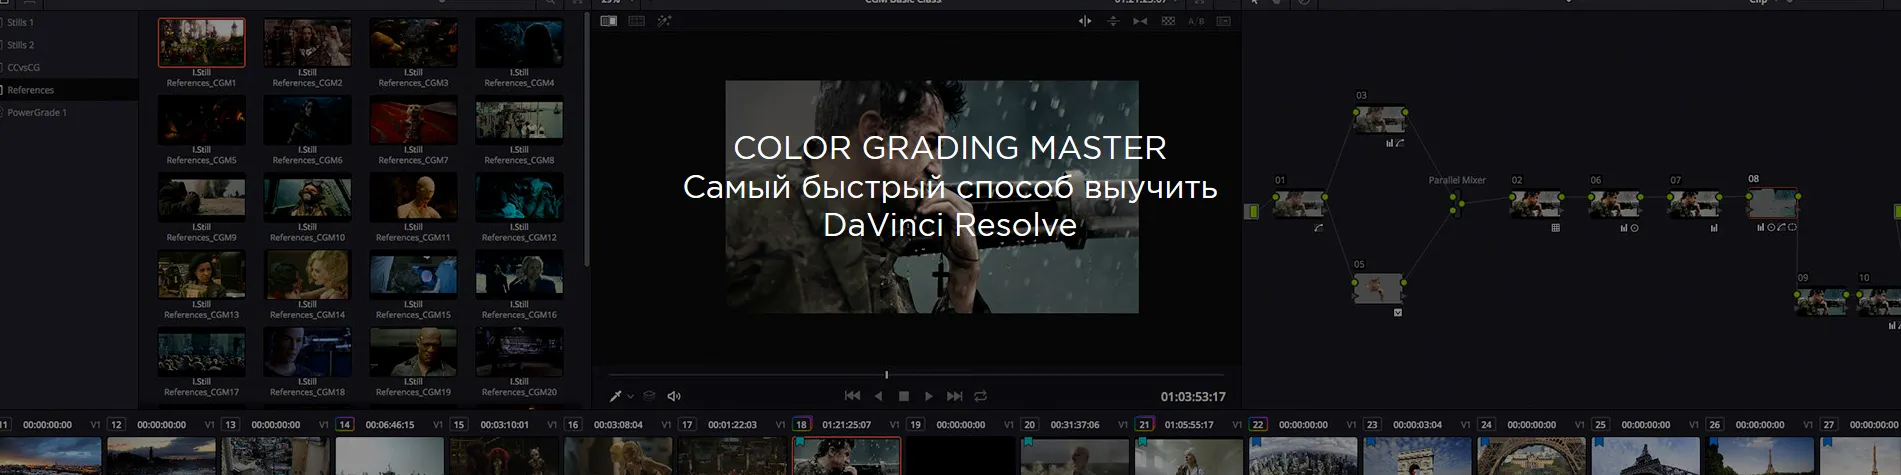This screenshot has height=475, width=1901.
Task: Click the horizontal wipe icon above viewer
Action: click(x=1085, y=21)
